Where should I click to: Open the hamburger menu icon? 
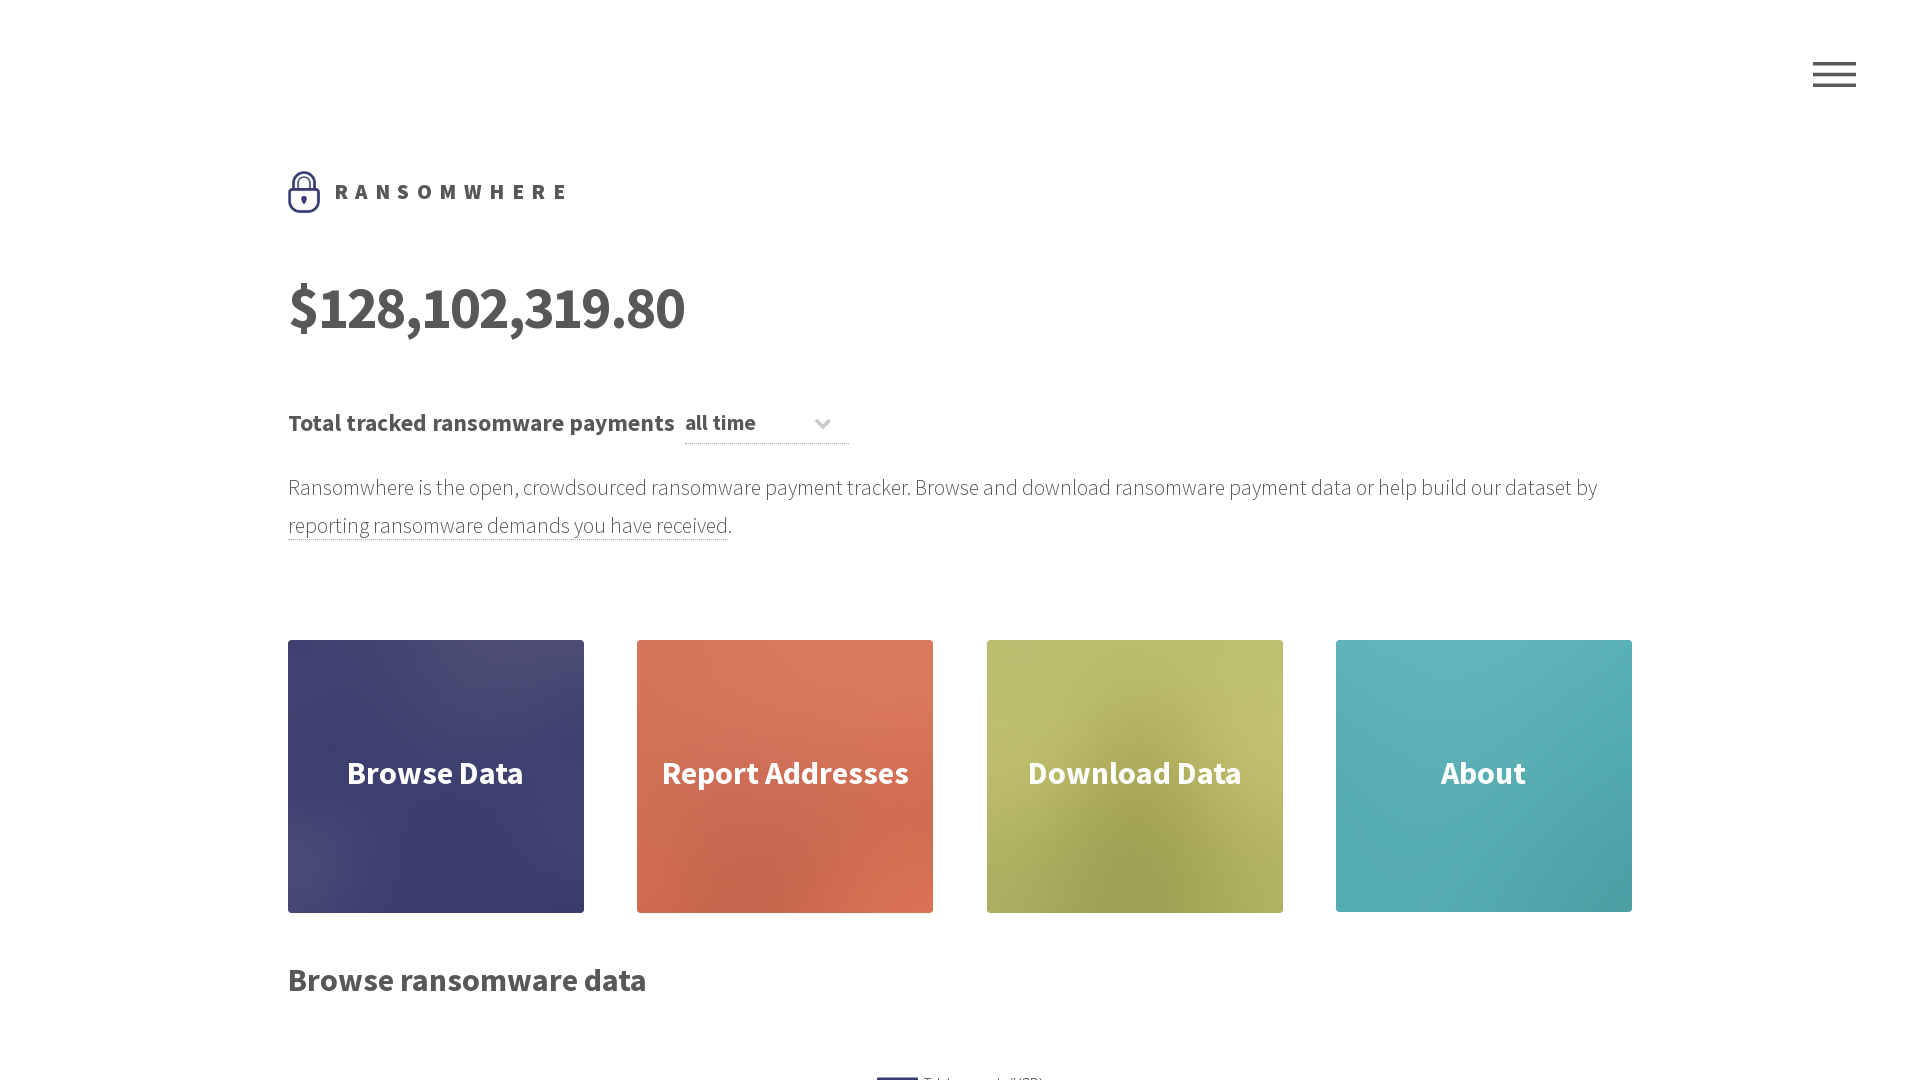[1834, 74]
